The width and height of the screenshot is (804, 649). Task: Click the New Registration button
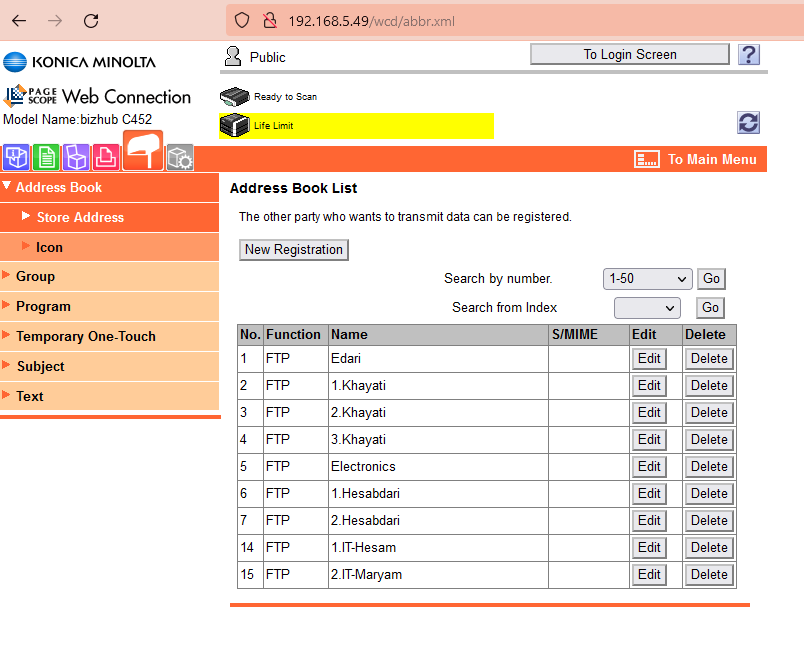293,249
